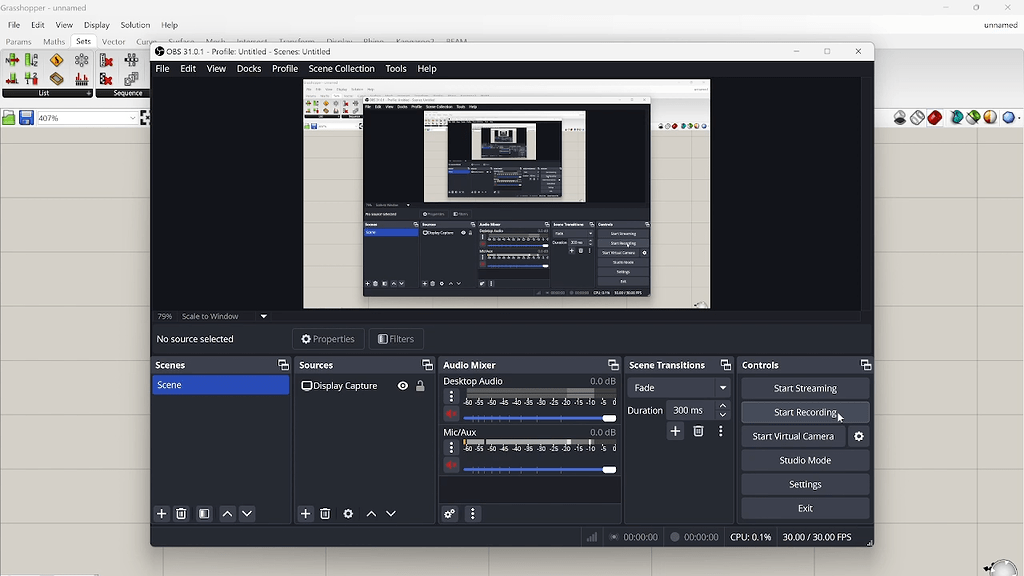Open the Scene Collection menu

[341, 69]
